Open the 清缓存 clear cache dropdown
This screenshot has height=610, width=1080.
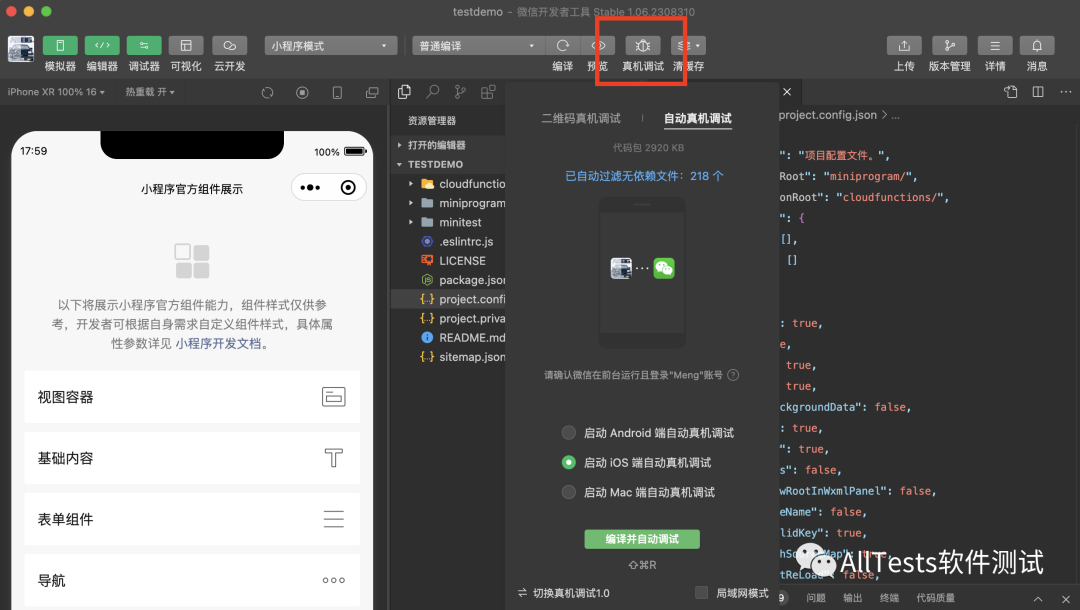point(688,45)
